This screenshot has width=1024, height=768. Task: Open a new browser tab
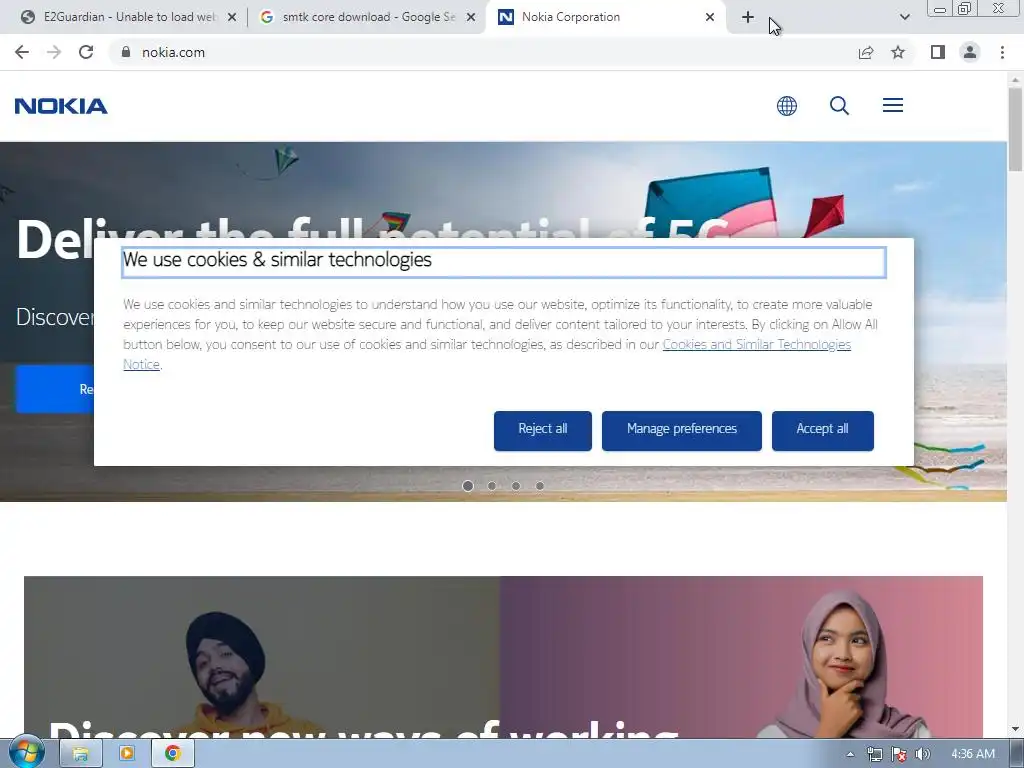pyautogui.click(x=748, y=17)
